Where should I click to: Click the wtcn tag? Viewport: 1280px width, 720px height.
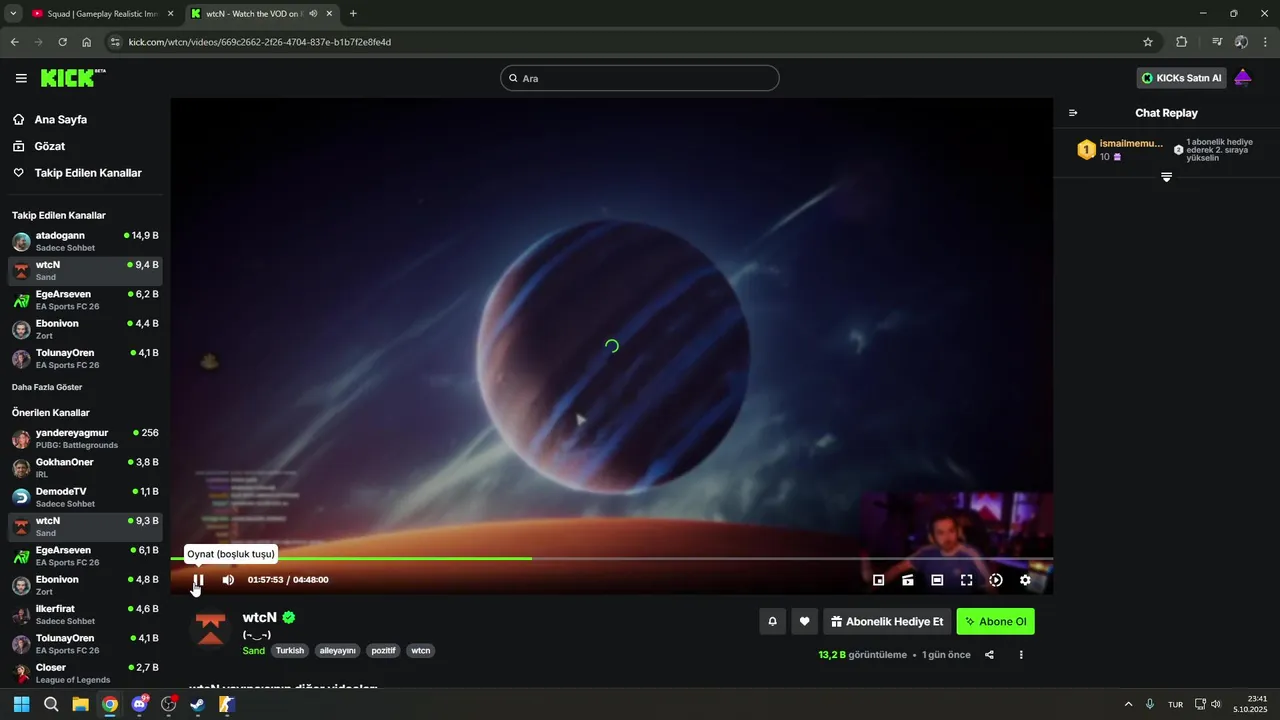[x=421, y=650]
